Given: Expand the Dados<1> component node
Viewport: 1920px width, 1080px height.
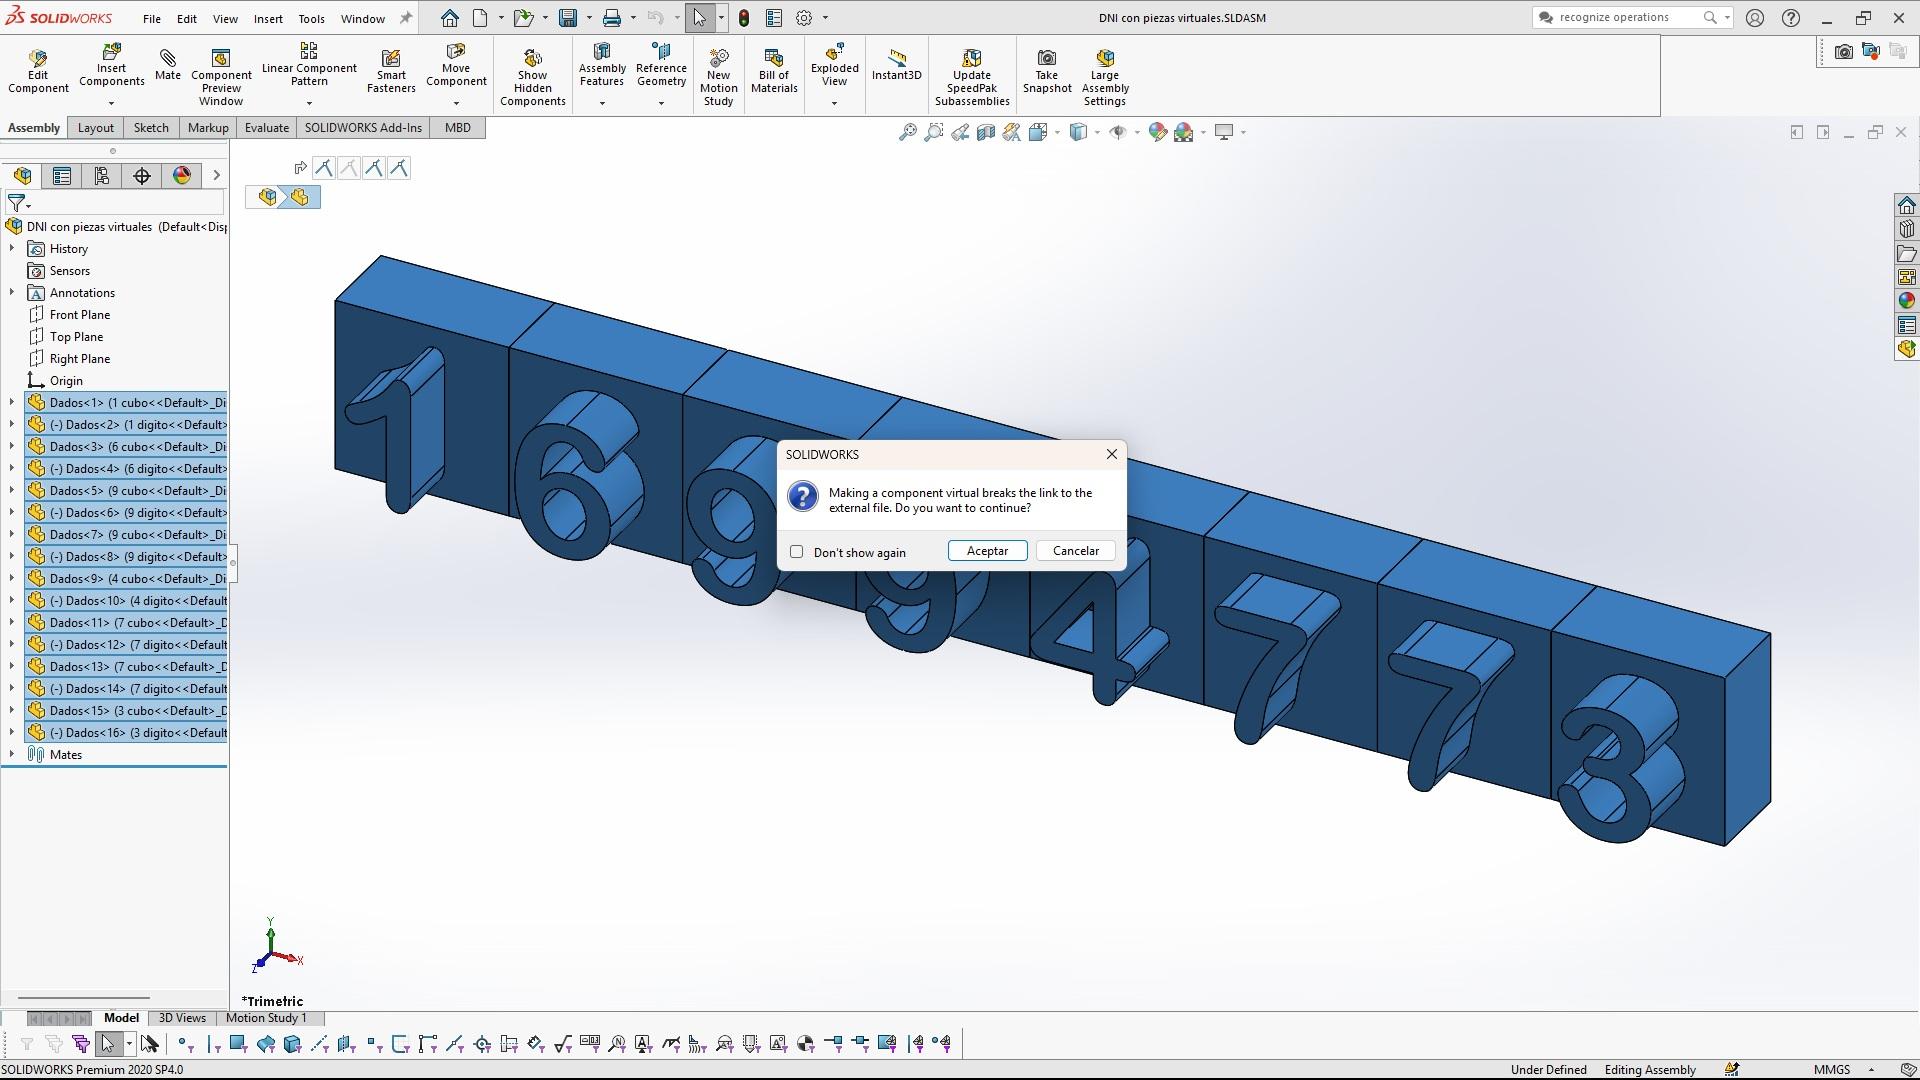Looking at the screenshot, I should (12, 402).
